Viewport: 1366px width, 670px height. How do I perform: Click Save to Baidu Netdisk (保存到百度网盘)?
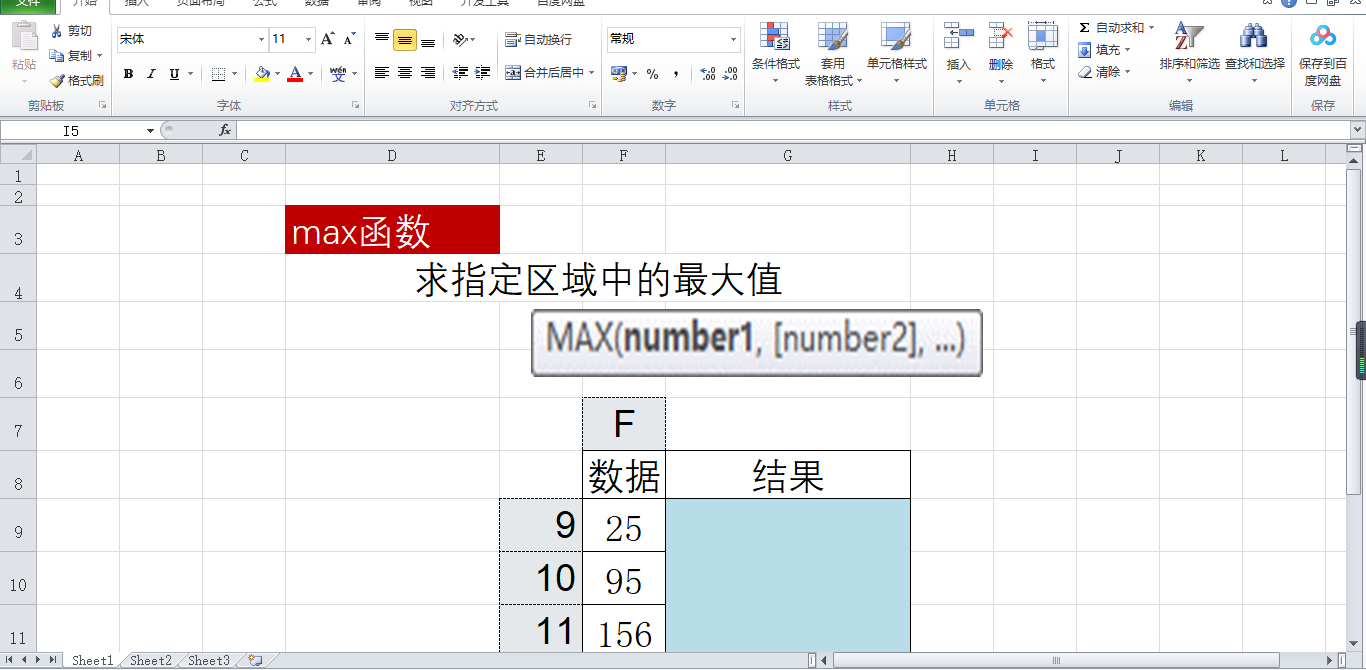[x=1323, y=54]
